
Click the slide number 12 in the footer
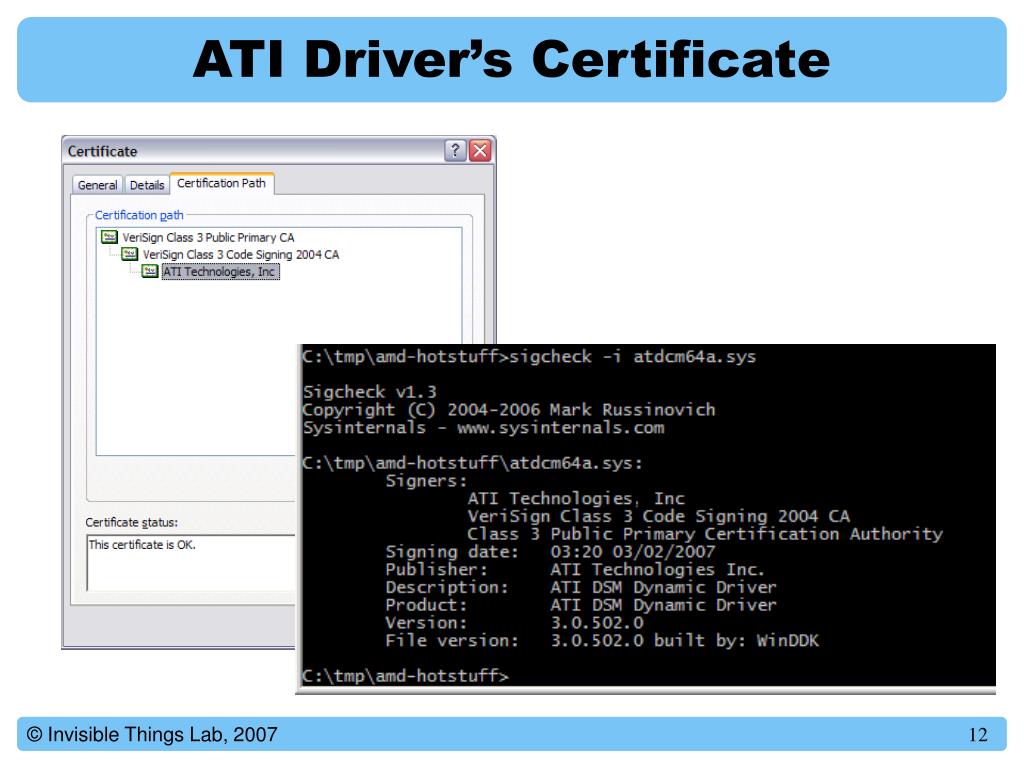[978, 735]
